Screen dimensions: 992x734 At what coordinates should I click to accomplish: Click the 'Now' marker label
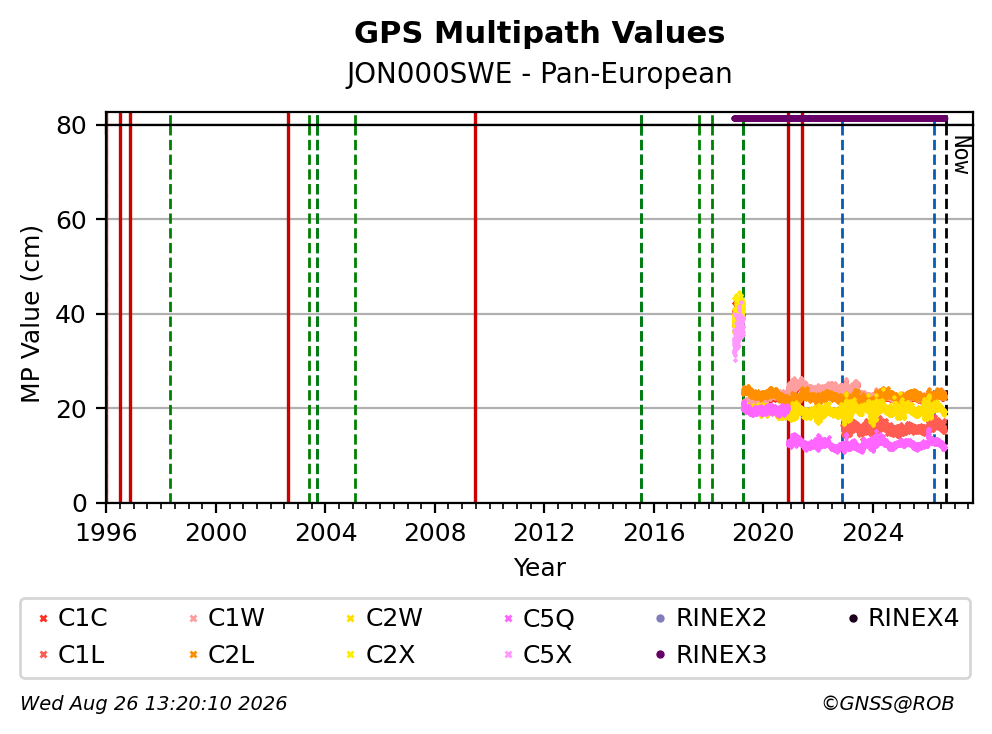tap(962, 155)
